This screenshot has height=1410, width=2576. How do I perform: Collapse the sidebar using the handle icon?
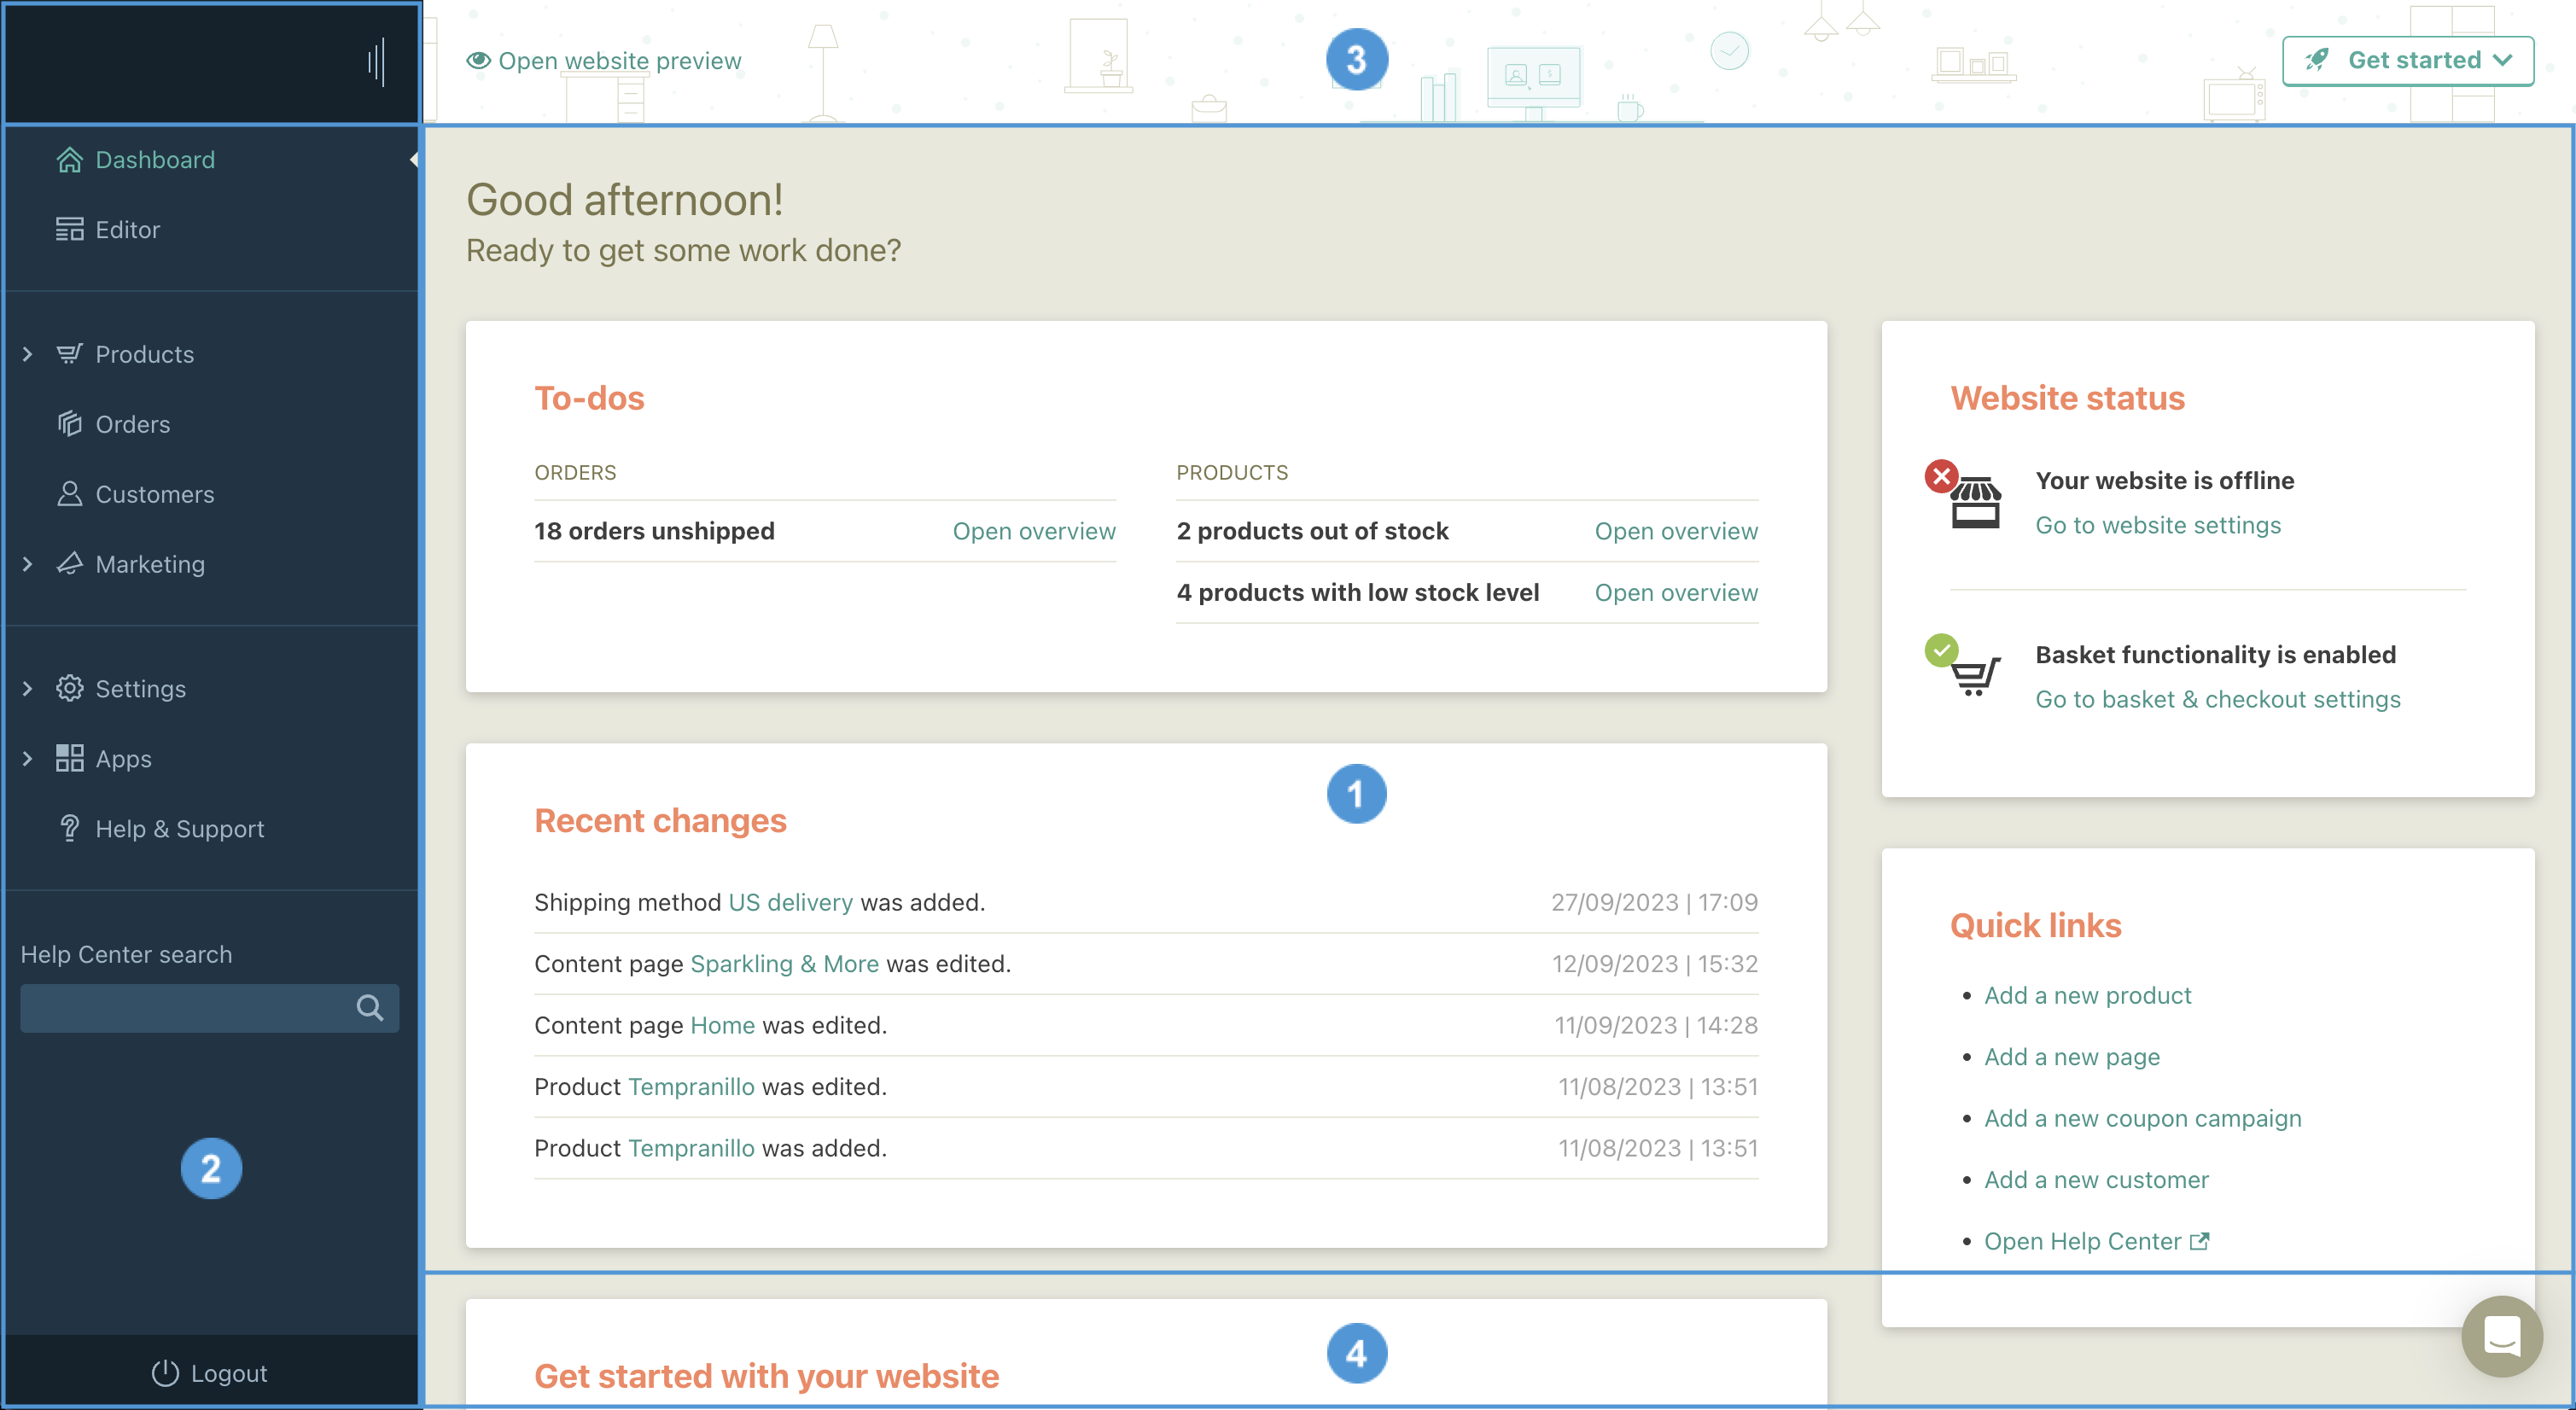(x=376, y=62)
